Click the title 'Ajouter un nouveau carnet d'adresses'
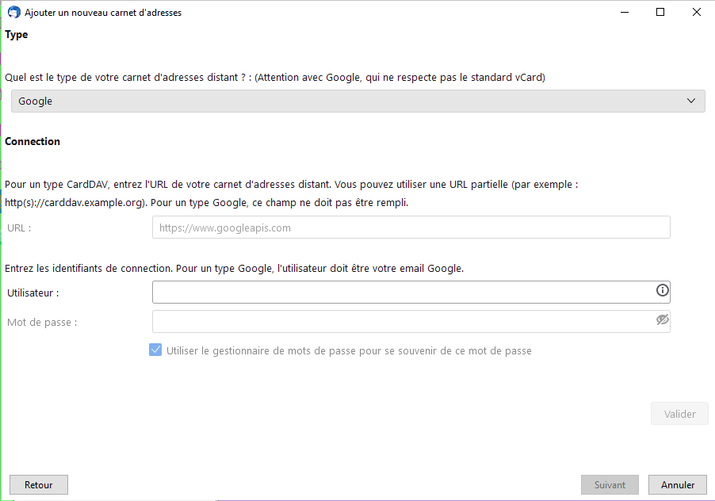 [x=103, y=13]
